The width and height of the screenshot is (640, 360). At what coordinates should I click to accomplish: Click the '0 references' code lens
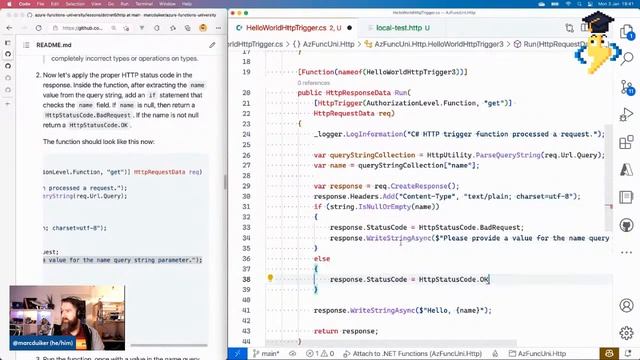[313, 83]
